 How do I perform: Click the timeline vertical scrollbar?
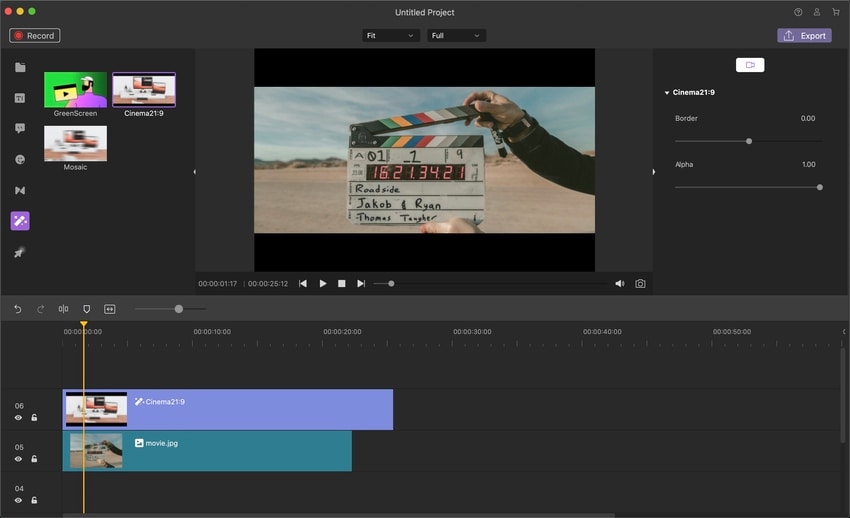pos(842,396)
